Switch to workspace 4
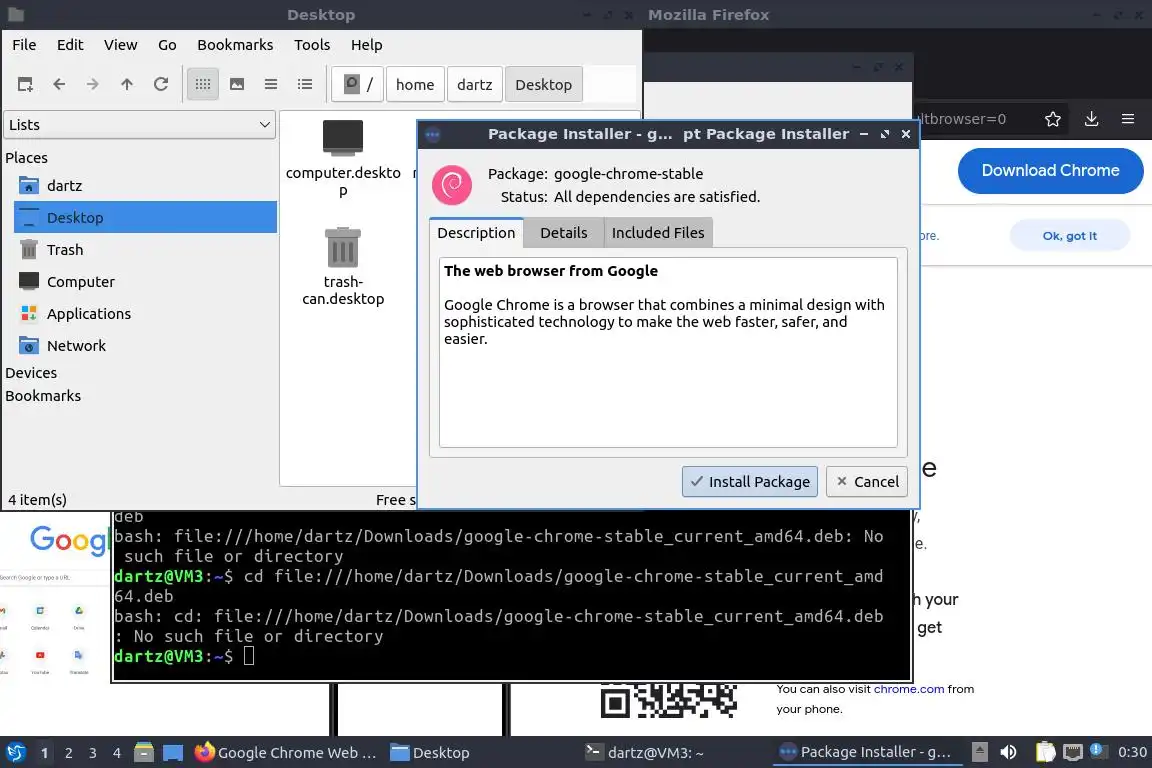The width and height of the screenshot is (1152, 768). click(x=117, y=753)
